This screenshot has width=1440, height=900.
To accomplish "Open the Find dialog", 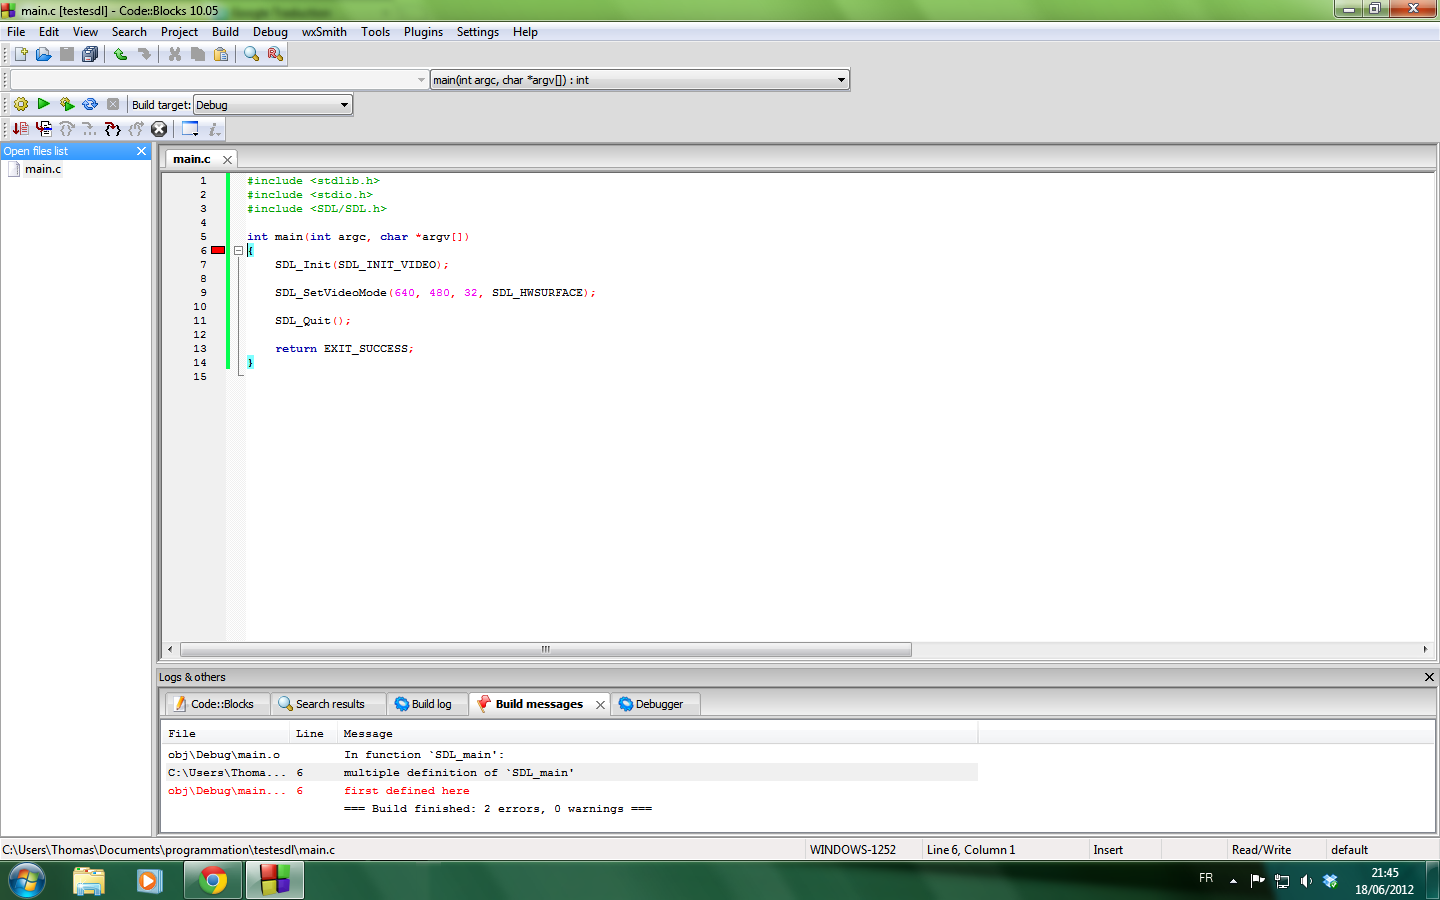I will (250, 54).
